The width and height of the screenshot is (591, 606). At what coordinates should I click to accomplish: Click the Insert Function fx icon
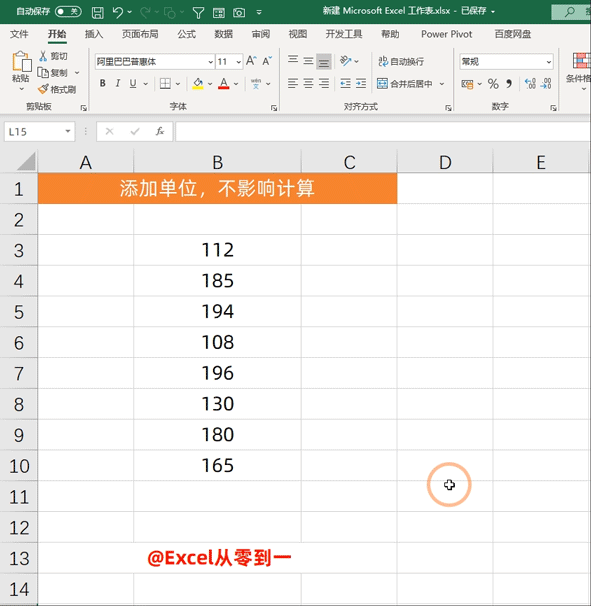point(160,131)
